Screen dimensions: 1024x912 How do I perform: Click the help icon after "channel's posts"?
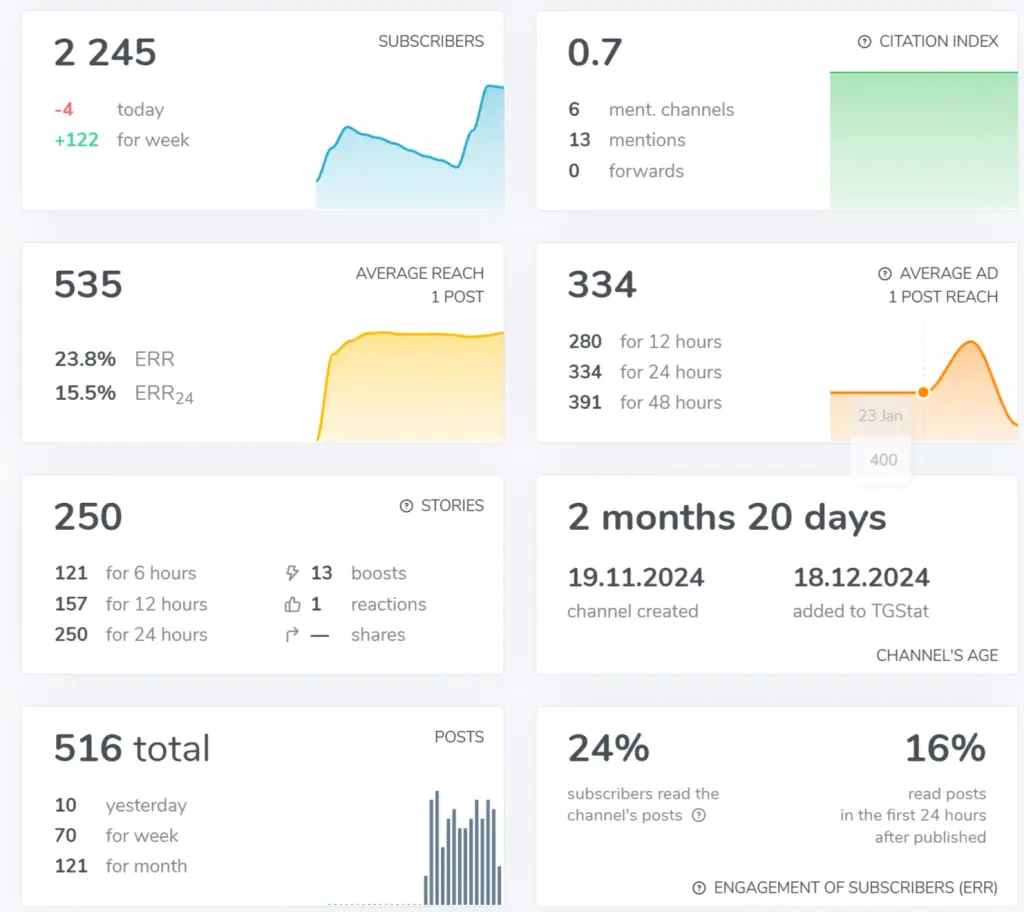click(x=699, y=815)
